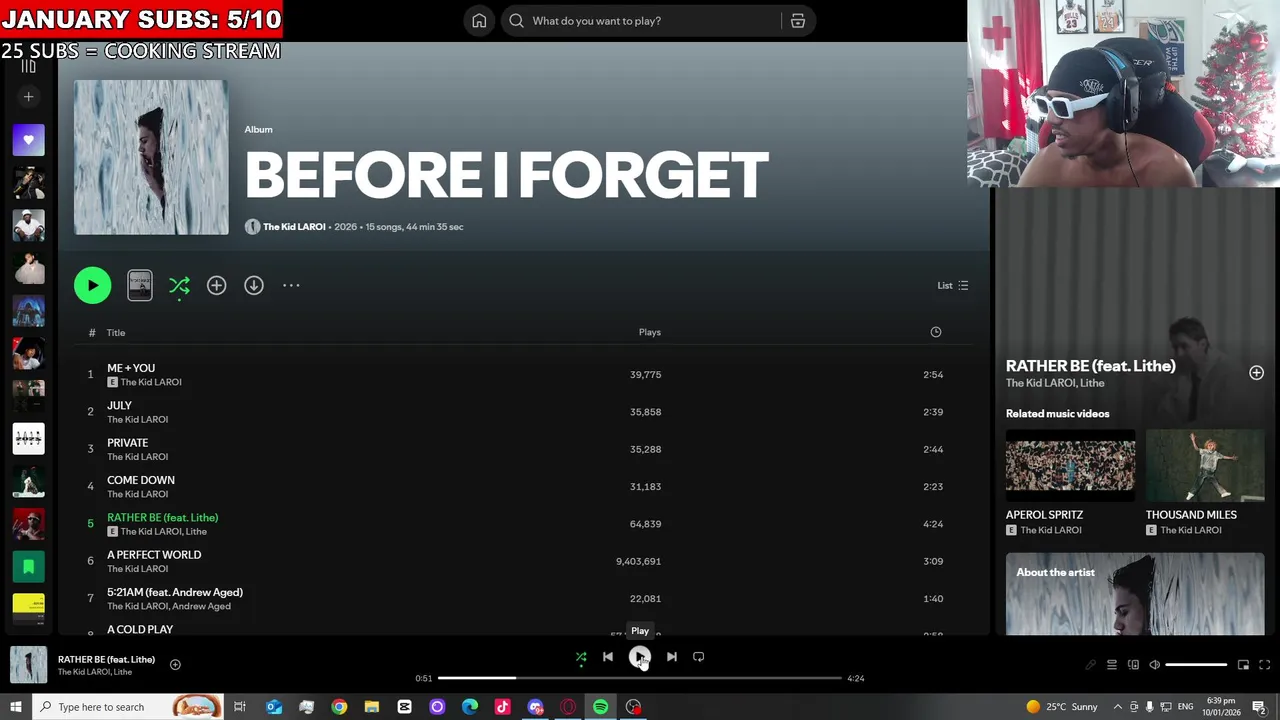Viewport: 1280px width, 720px height.
Task: Open the album preview thumbnail next to play
Action: pos(140,285)
